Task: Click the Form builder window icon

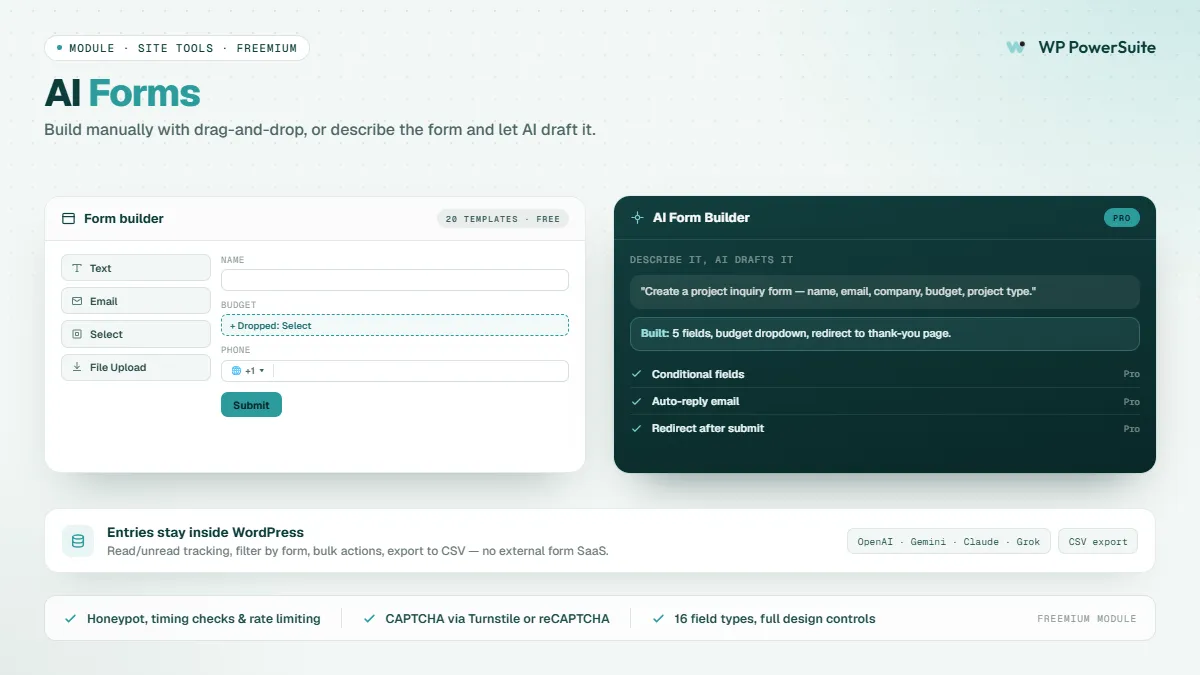Action: 69,219
